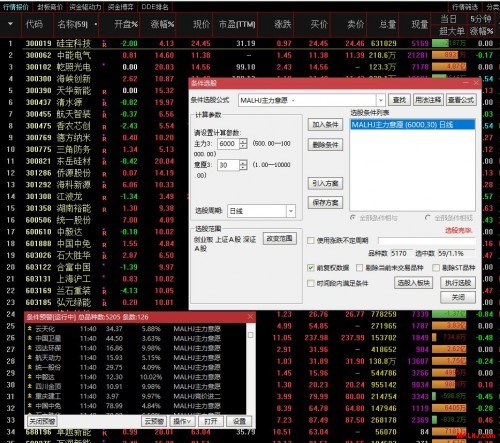Sort by the 总量 column header
This screenshot has height=443, width=500.
click(x=387, y=24)
